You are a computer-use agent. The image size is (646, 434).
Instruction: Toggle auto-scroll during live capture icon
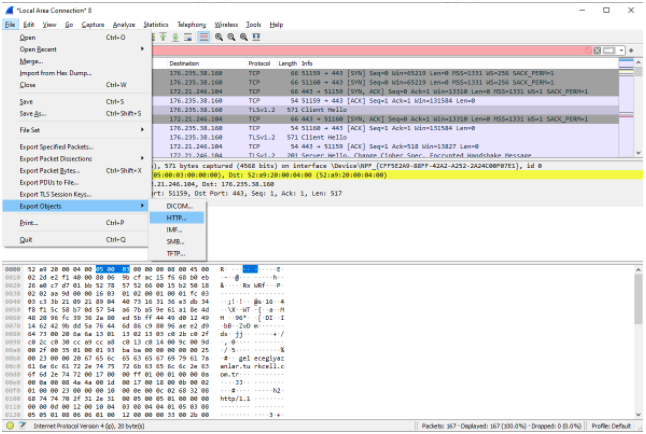tap(188, 37)
